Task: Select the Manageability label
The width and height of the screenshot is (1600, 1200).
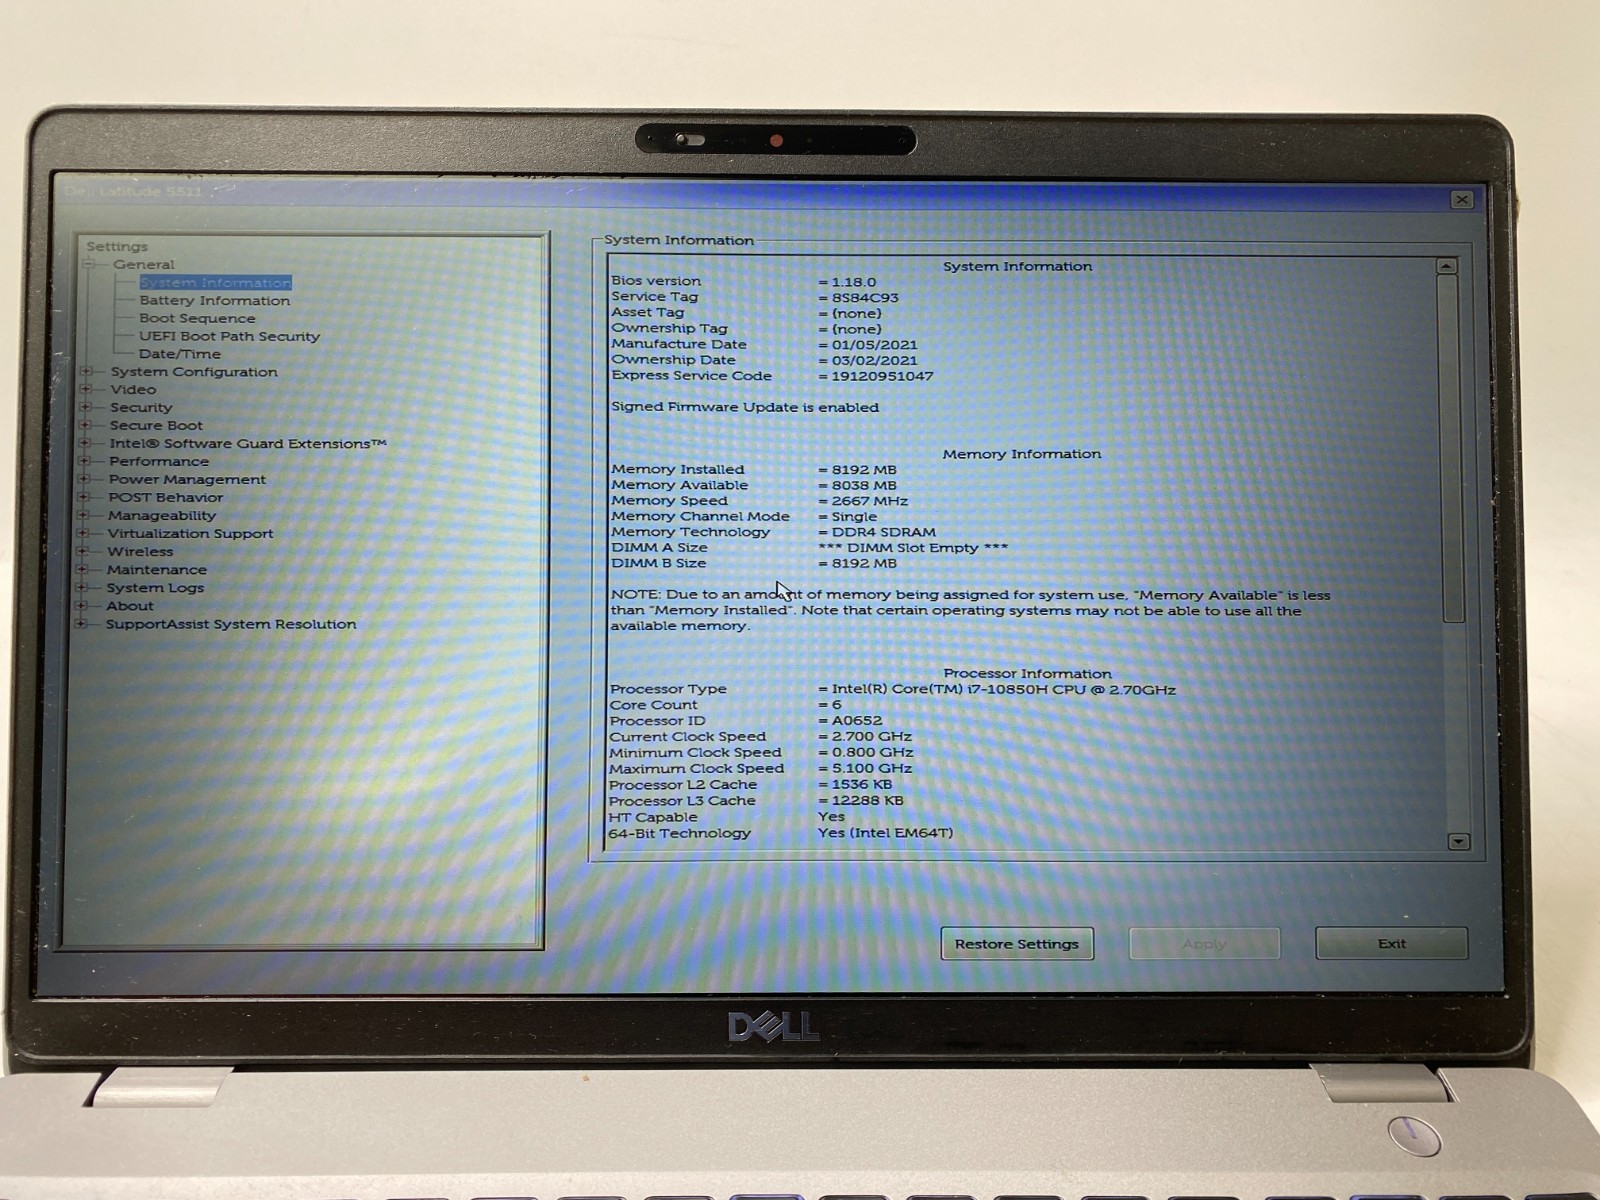Action: pos(162,515)
